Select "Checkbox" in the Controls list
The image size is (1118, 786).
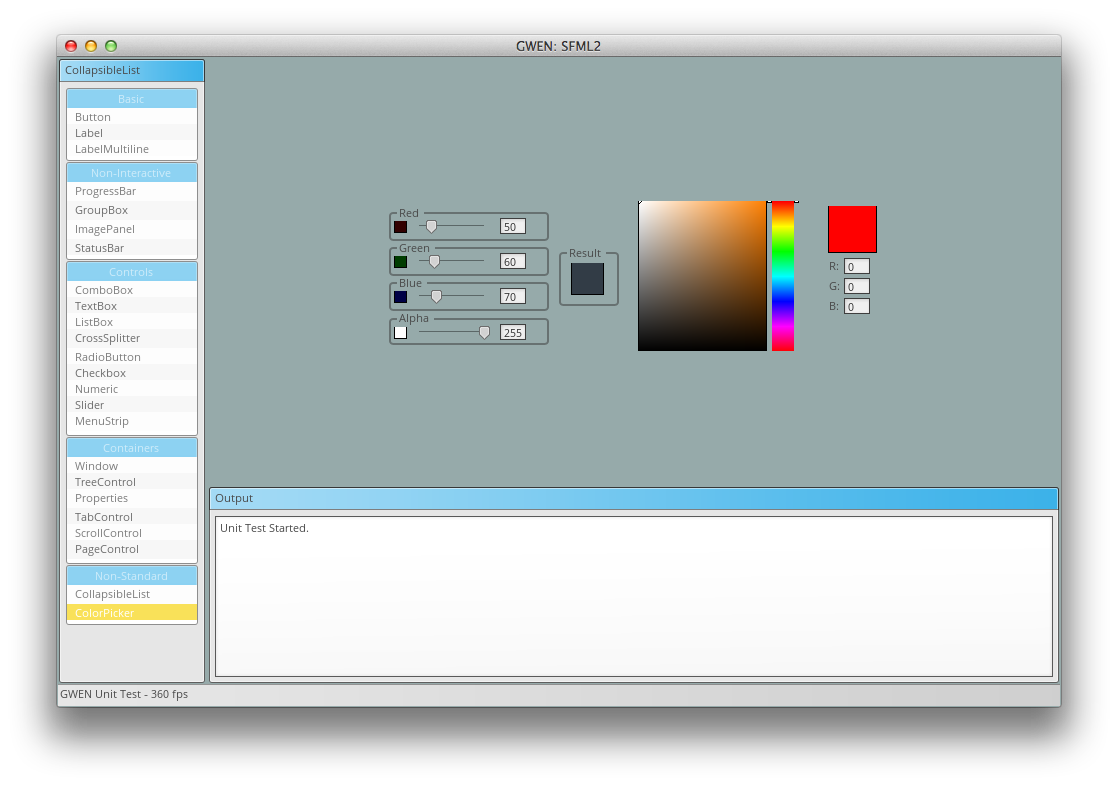(100, 372)
